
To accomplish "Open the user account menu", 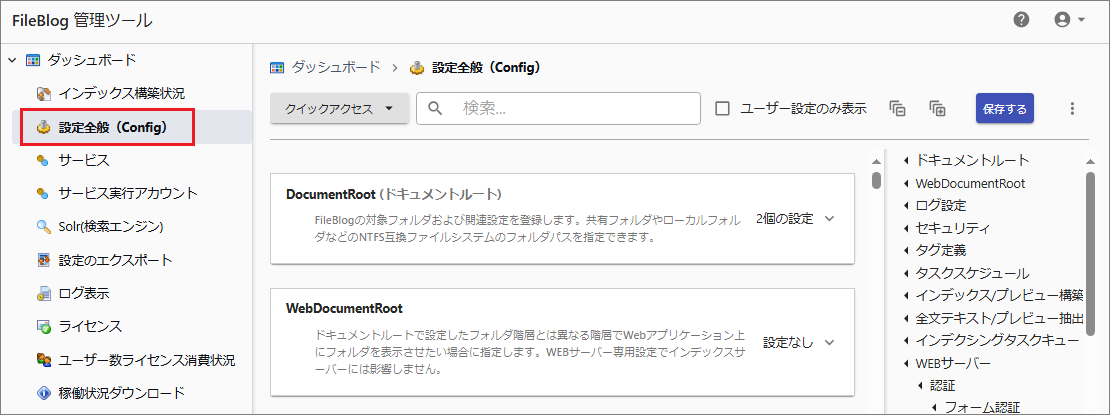I will [1069, 20].
